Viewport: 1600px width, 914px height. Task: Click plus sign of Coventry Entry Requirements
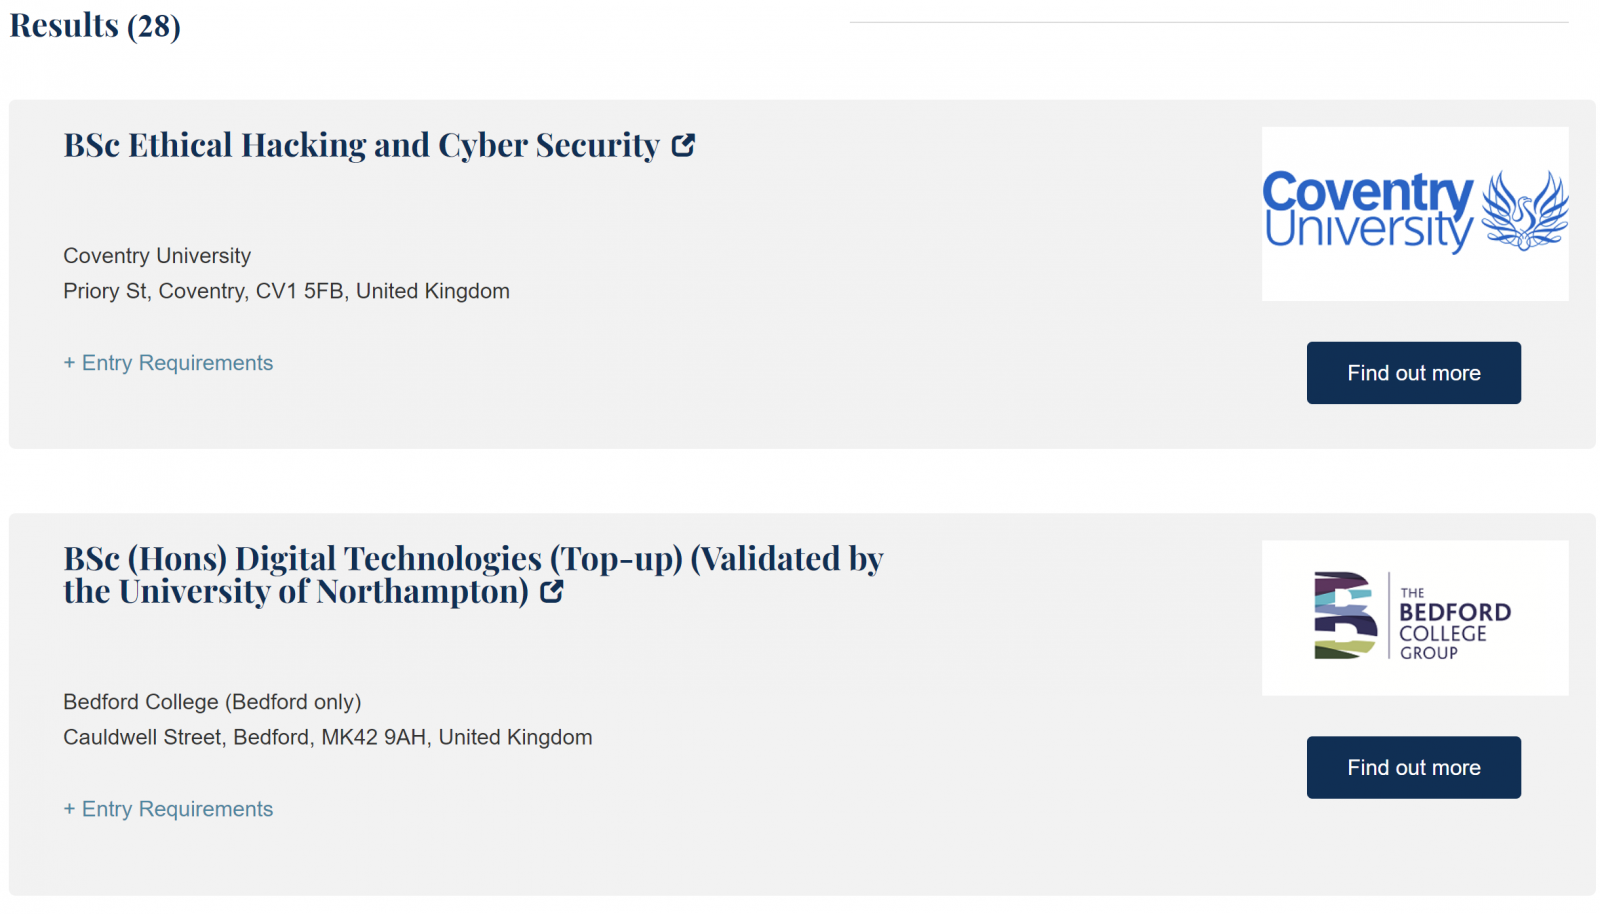[69, 363]
